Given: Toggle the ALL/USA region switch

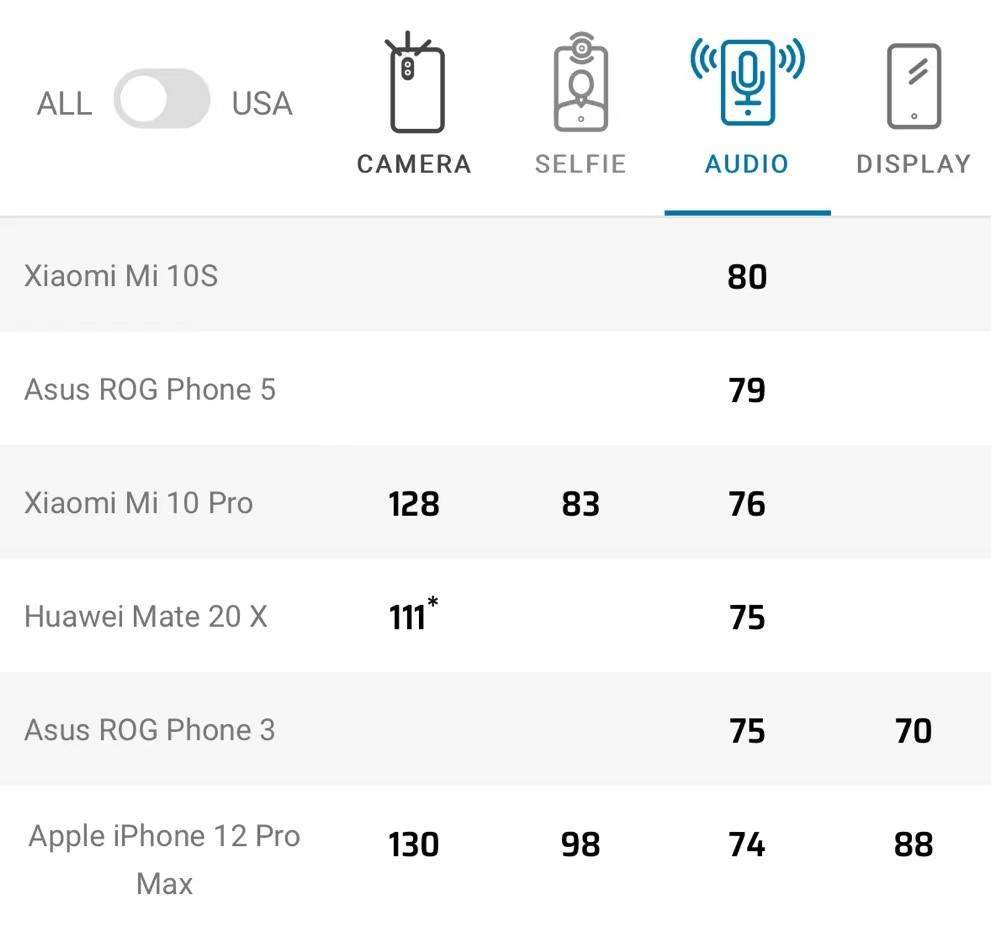Looking at the screenshot, I should coord(162,99).
